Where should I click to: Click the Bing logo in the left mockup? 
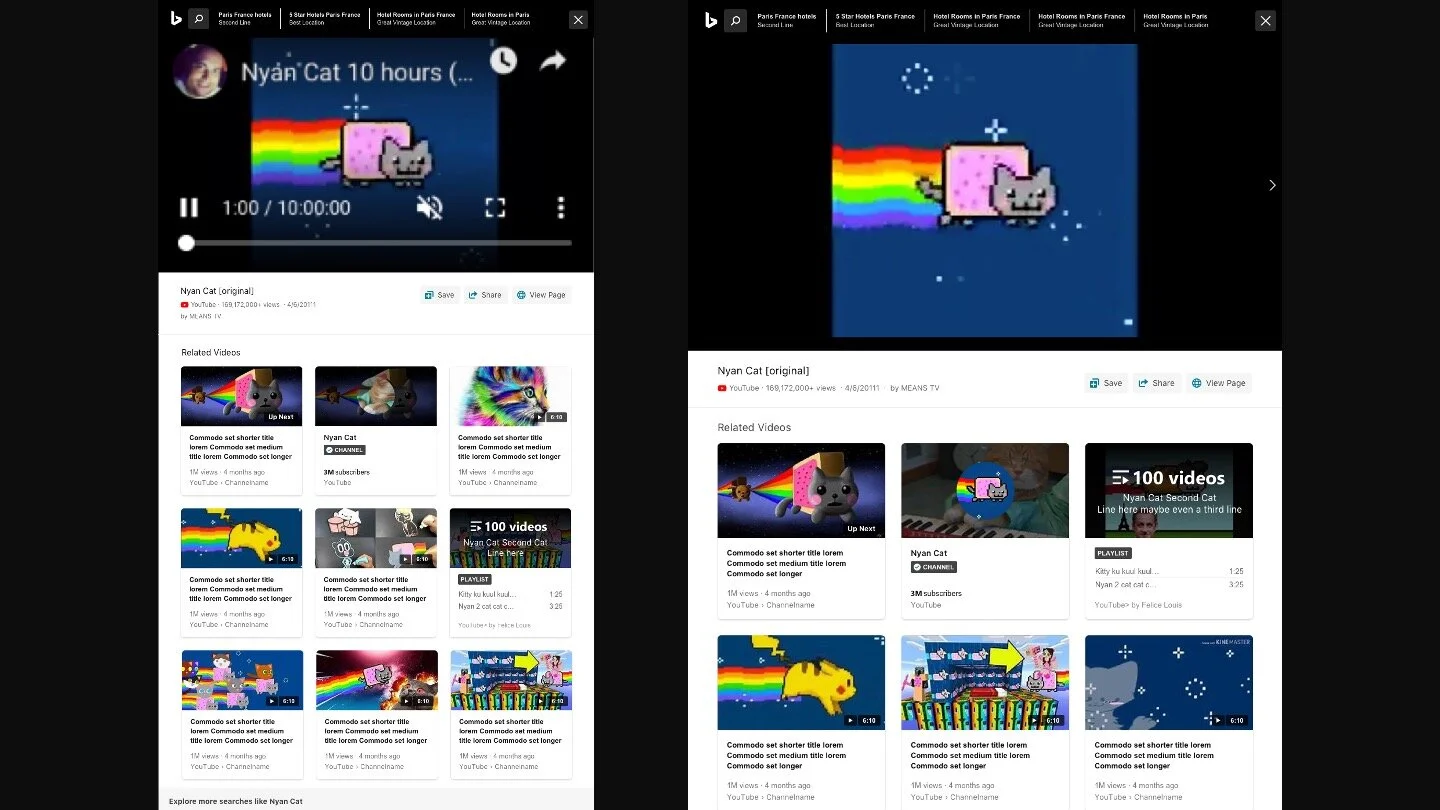[176, 18]
